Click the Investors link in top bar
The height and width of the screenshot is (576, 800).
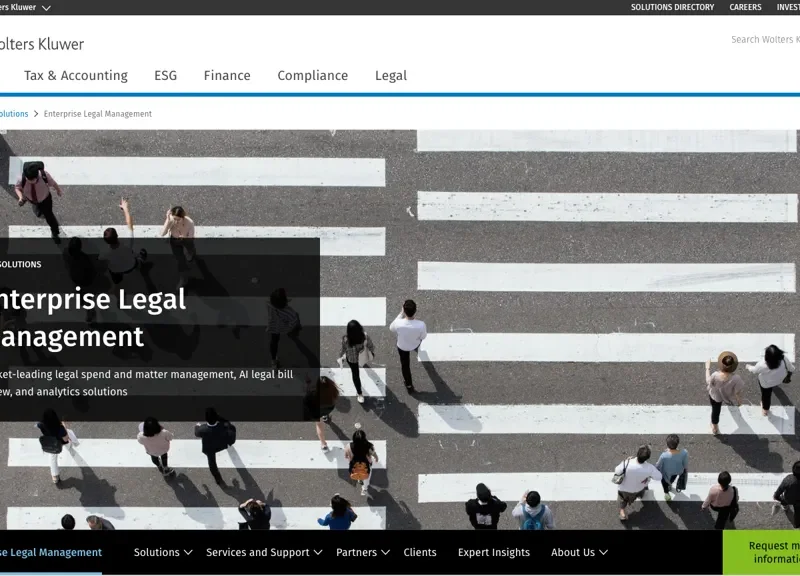[x=788, y=8]
